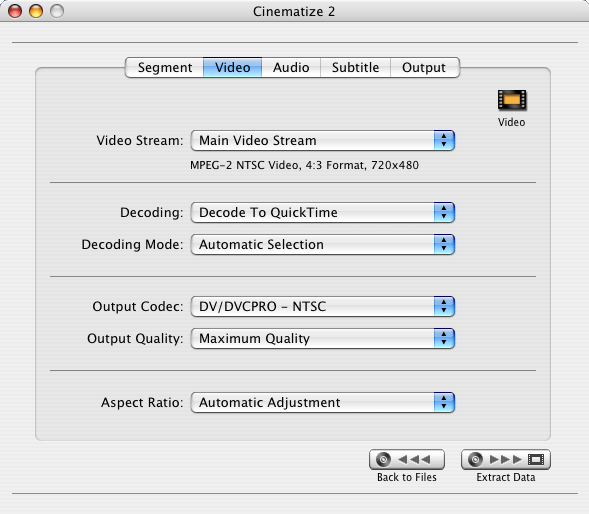Switch to the Audio tab
This screenshot has width=589, height=514.
(x=291, y=68)
